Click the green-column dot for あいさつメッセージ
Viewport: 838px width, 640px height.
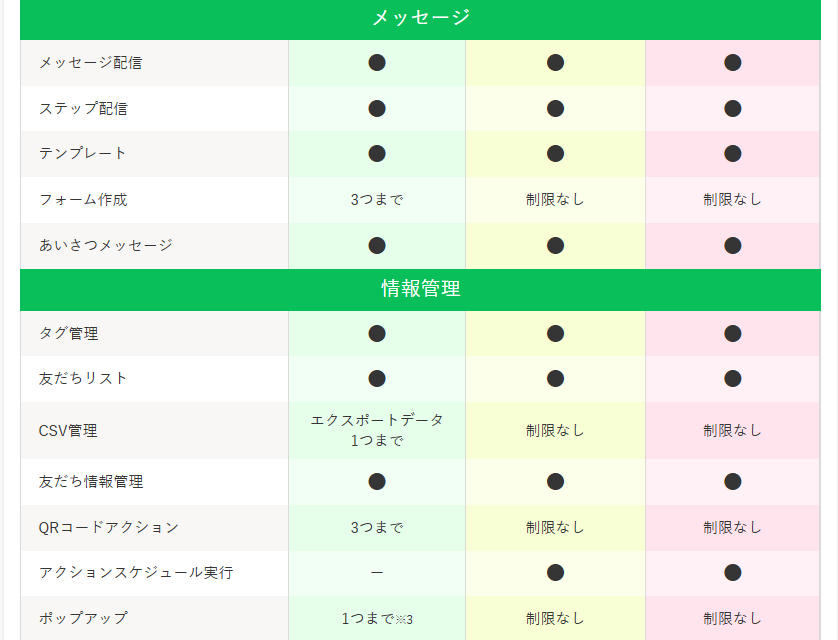(x=377, y=245)
